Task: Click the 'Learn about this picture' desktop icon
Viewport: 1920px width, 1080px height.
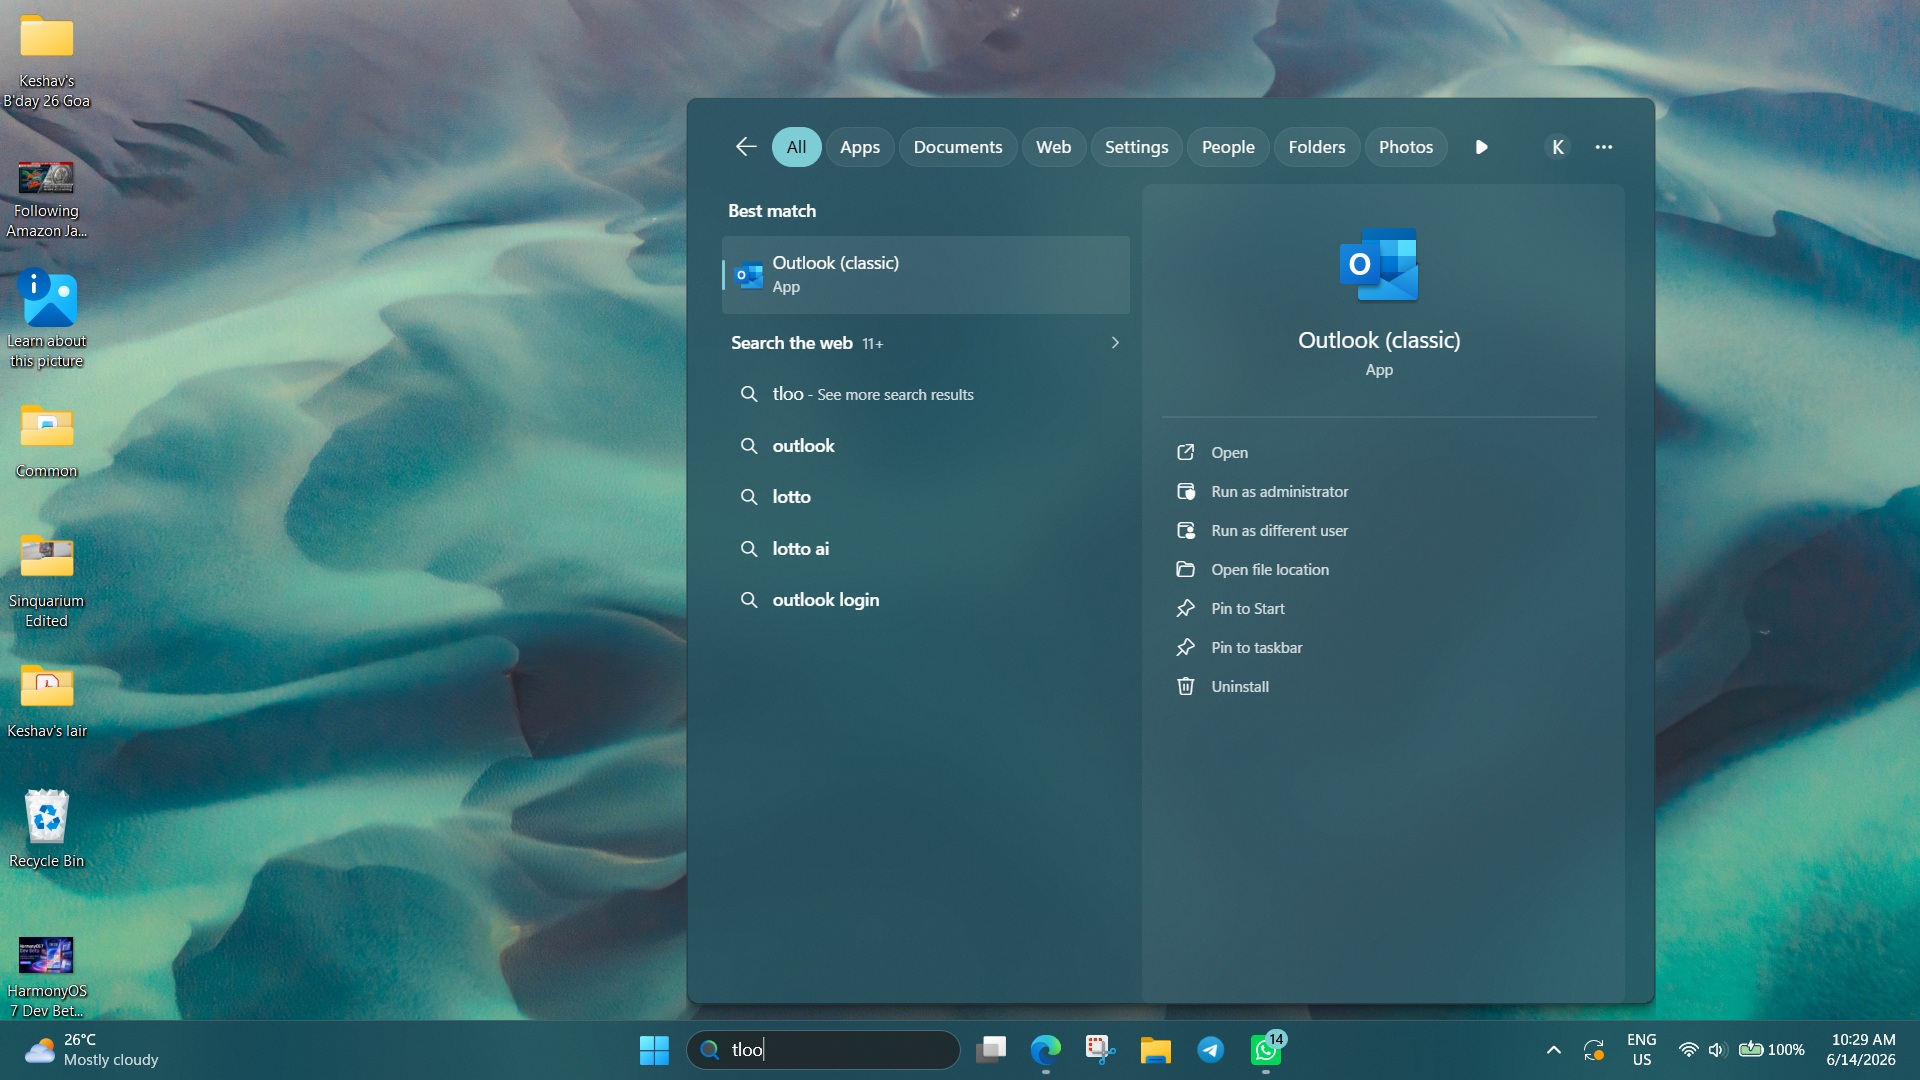Action: (x=47, y=320)
